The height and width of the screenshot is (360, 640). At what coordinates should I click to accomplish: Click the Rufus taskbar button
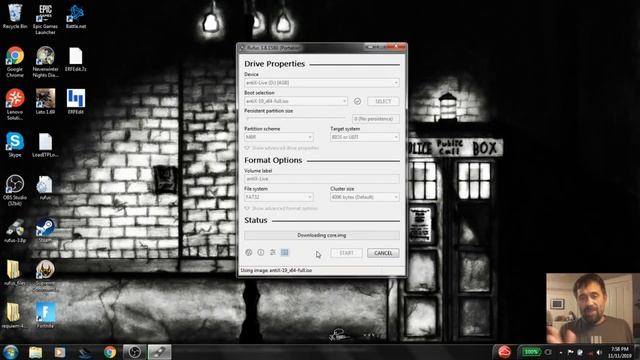pyautogui.click(x=160, y=352)
